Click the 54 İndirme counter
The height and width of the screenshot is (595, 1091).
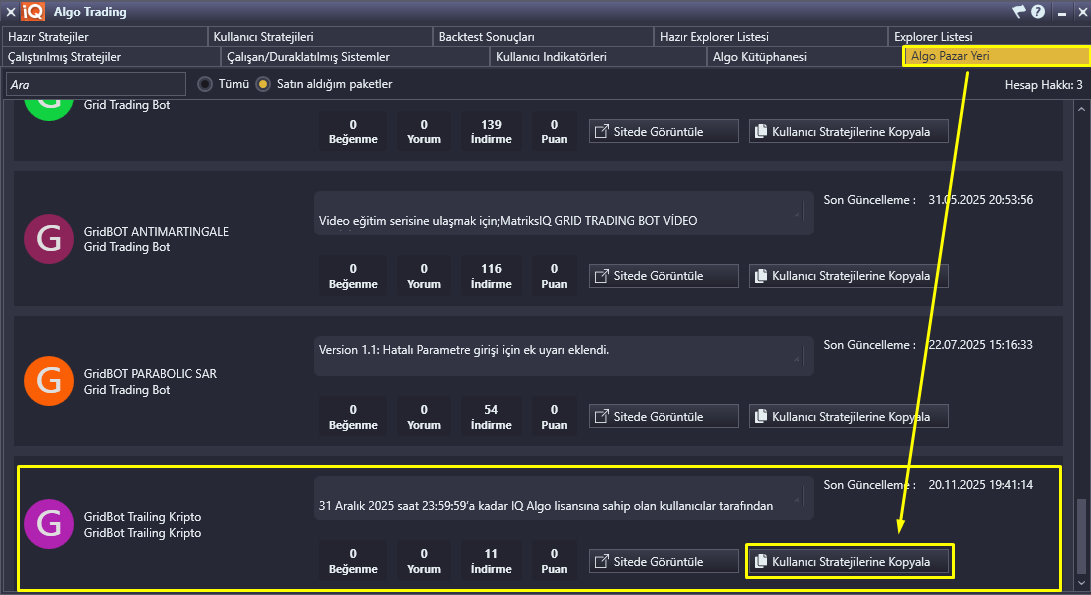pyautogui.click(x=491, y=417)
